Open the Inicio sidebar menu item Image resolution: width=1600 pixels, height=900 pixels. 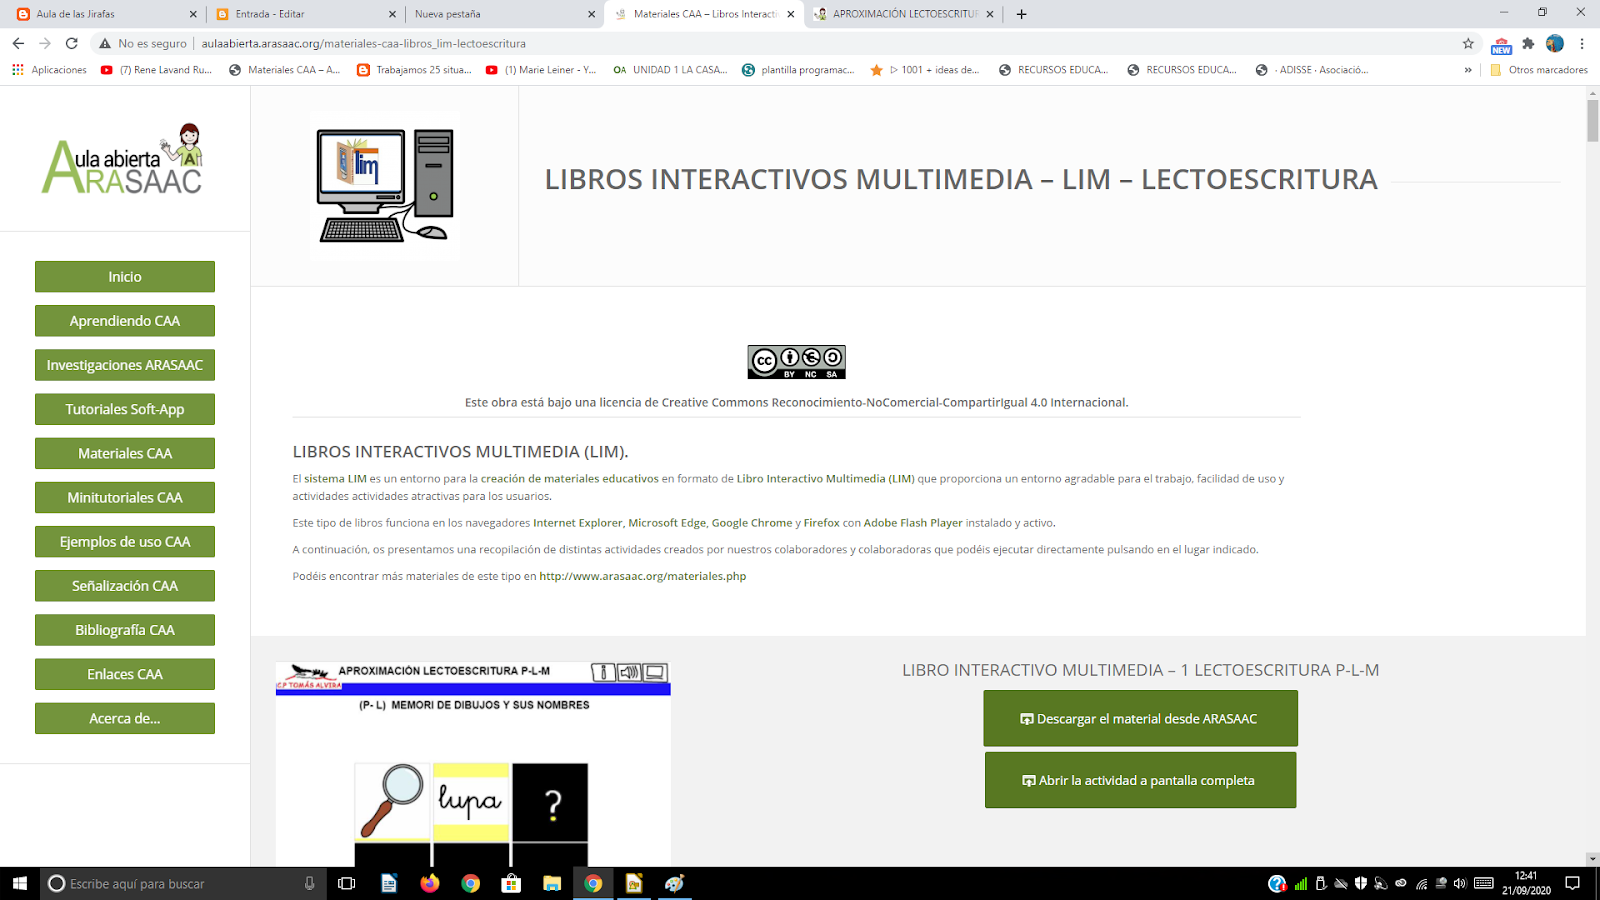tap(125, 277)
